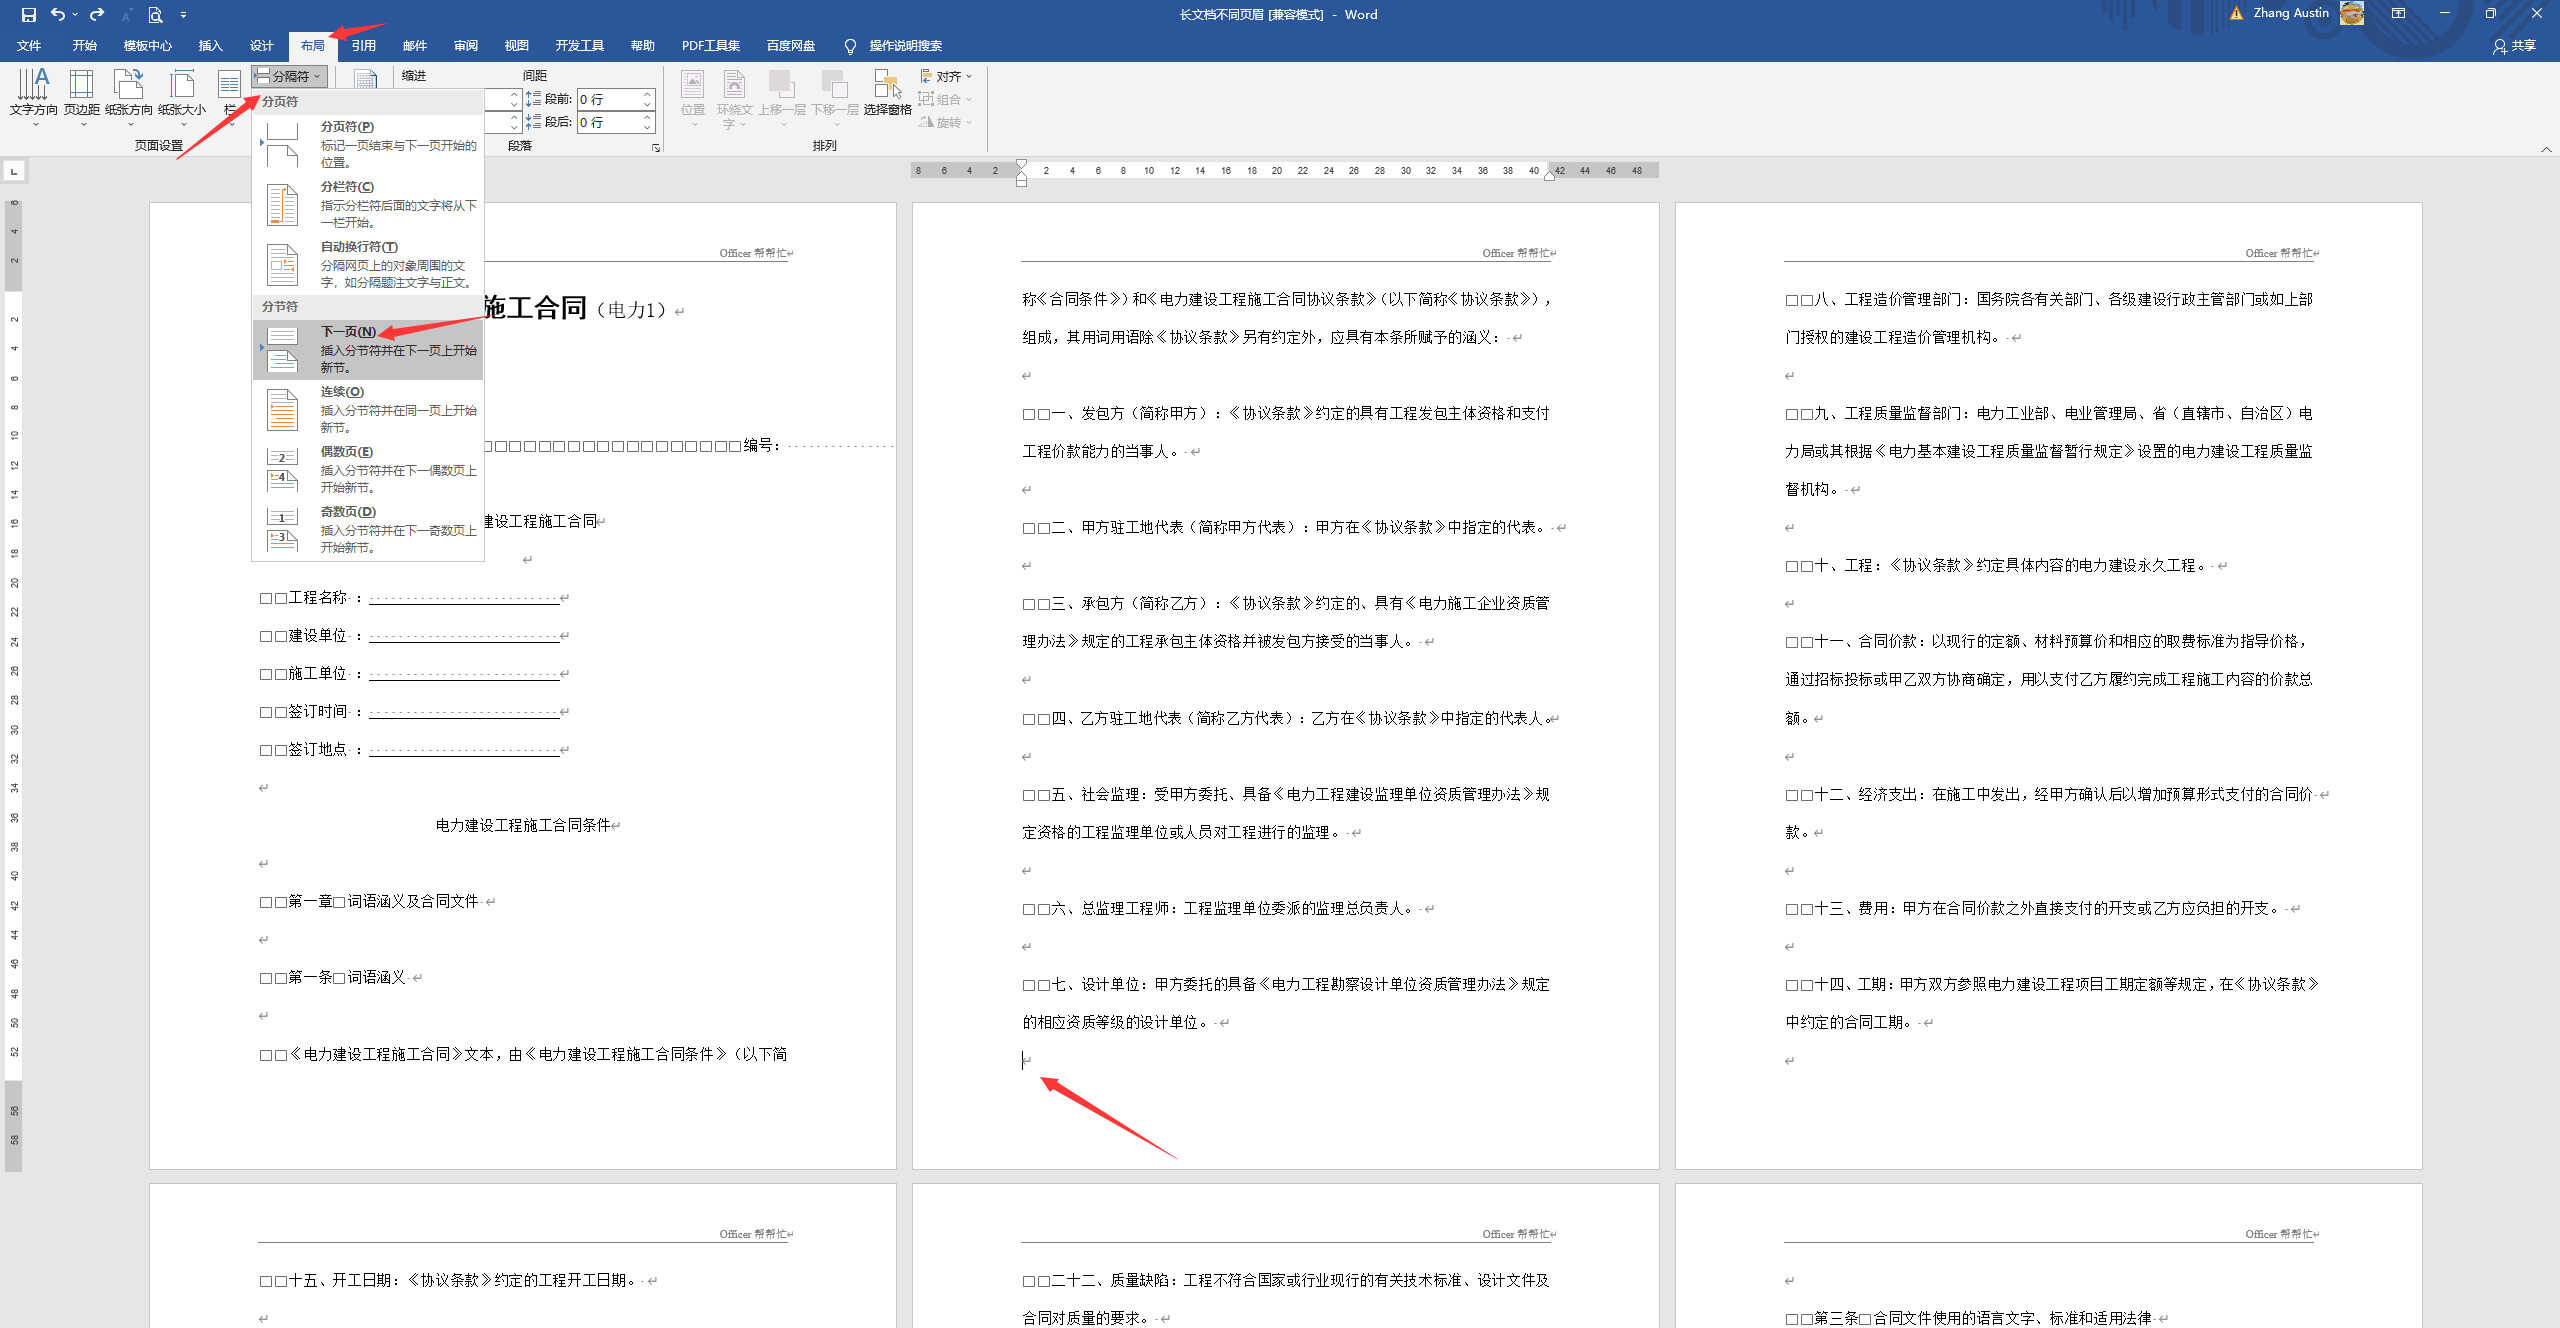Screen dimensions: 2560x1328
Task: Open print preview from Quick Access Toolbar
Action: point(155,14)
